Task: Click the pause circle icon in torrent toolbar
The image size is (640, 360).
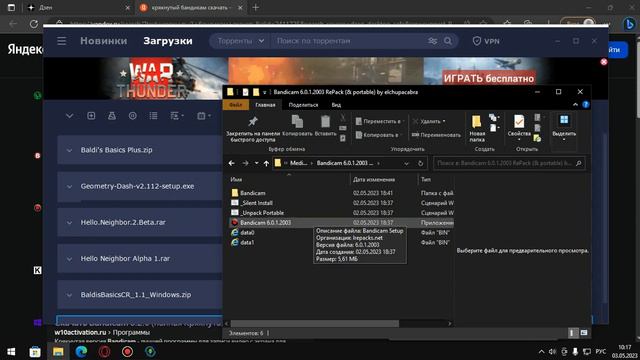Action: (x=132, y=116)
